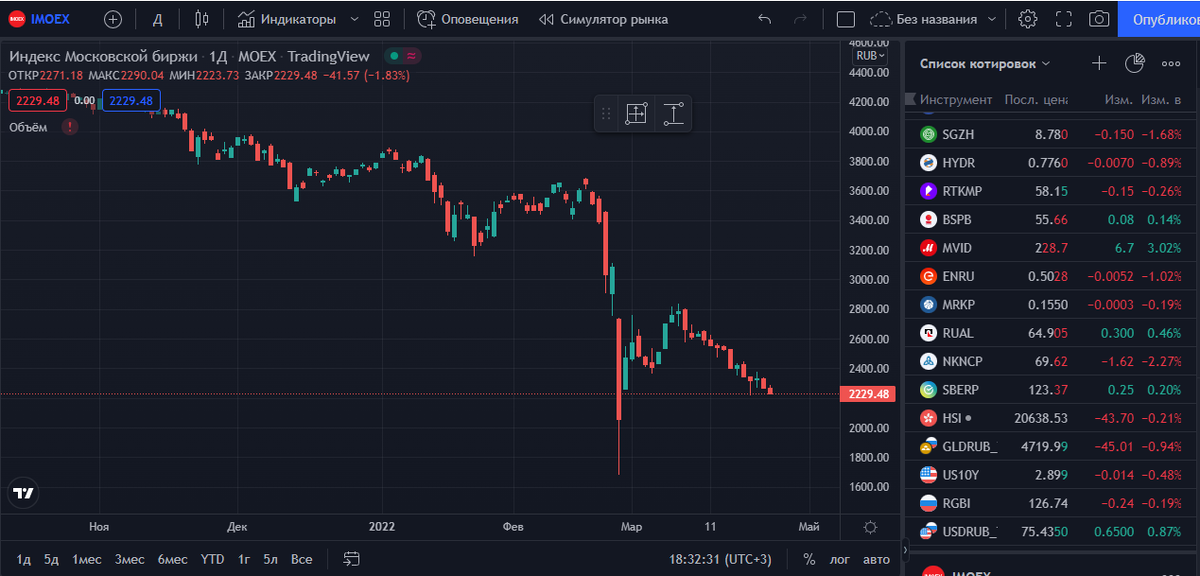1200x576 pixels.
Task: Open the chart layout selection square
Action: (845, 19)
